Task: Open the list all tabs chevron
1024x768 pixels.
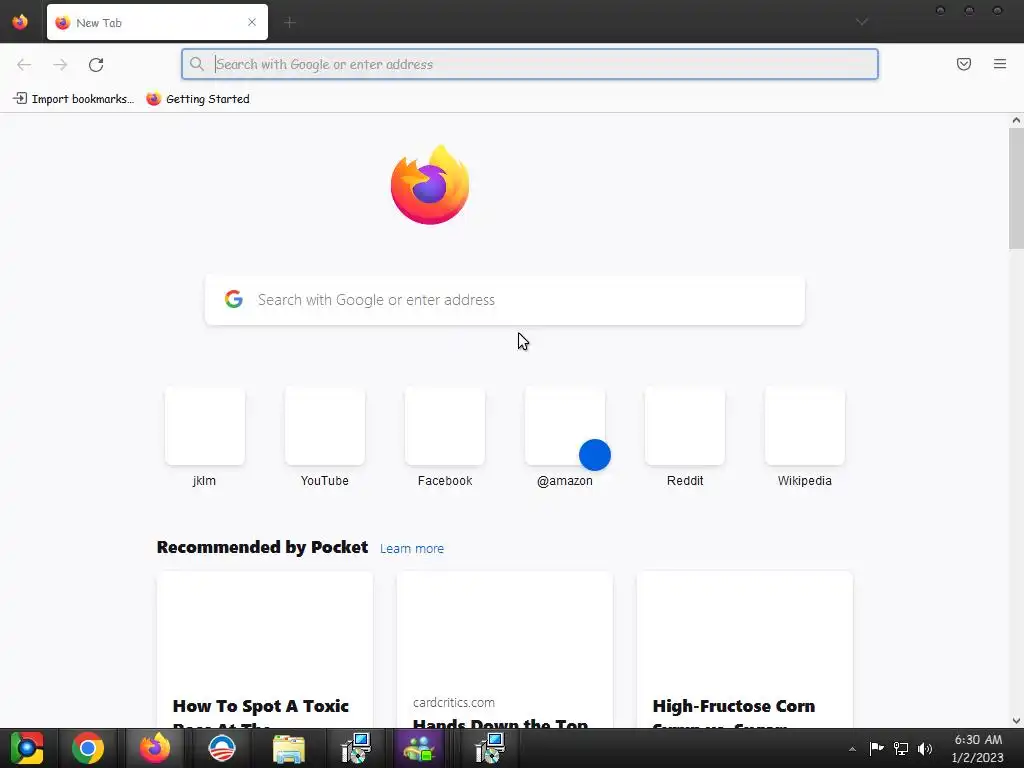Action: click(862, 22)
